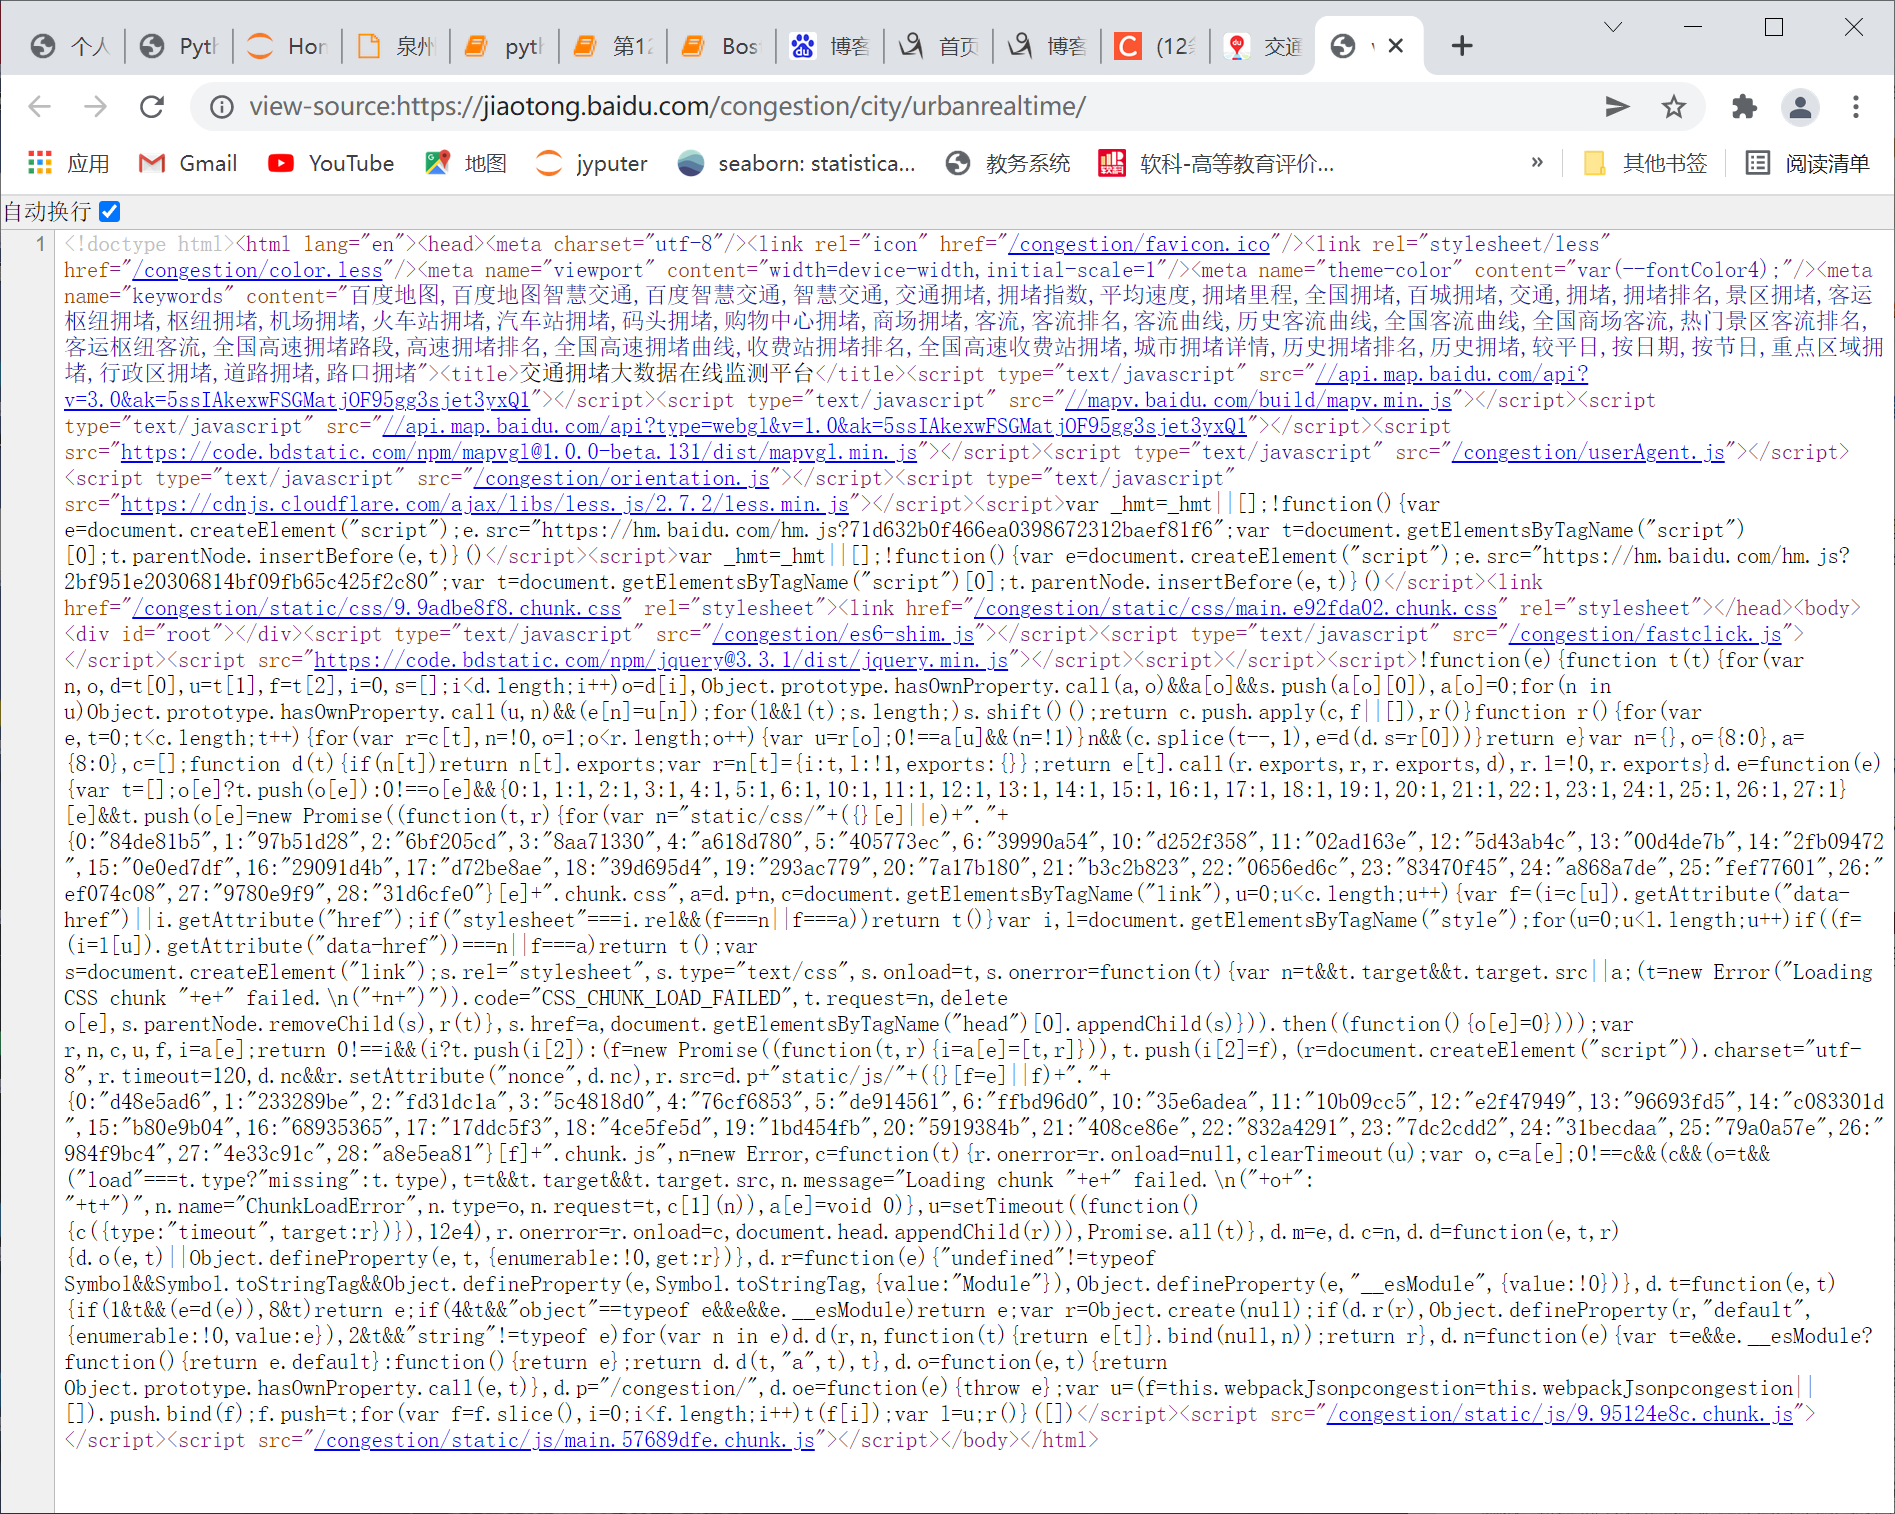Close the active view-source tab
The image size is (1895, 1514).
click(1396, 45)
